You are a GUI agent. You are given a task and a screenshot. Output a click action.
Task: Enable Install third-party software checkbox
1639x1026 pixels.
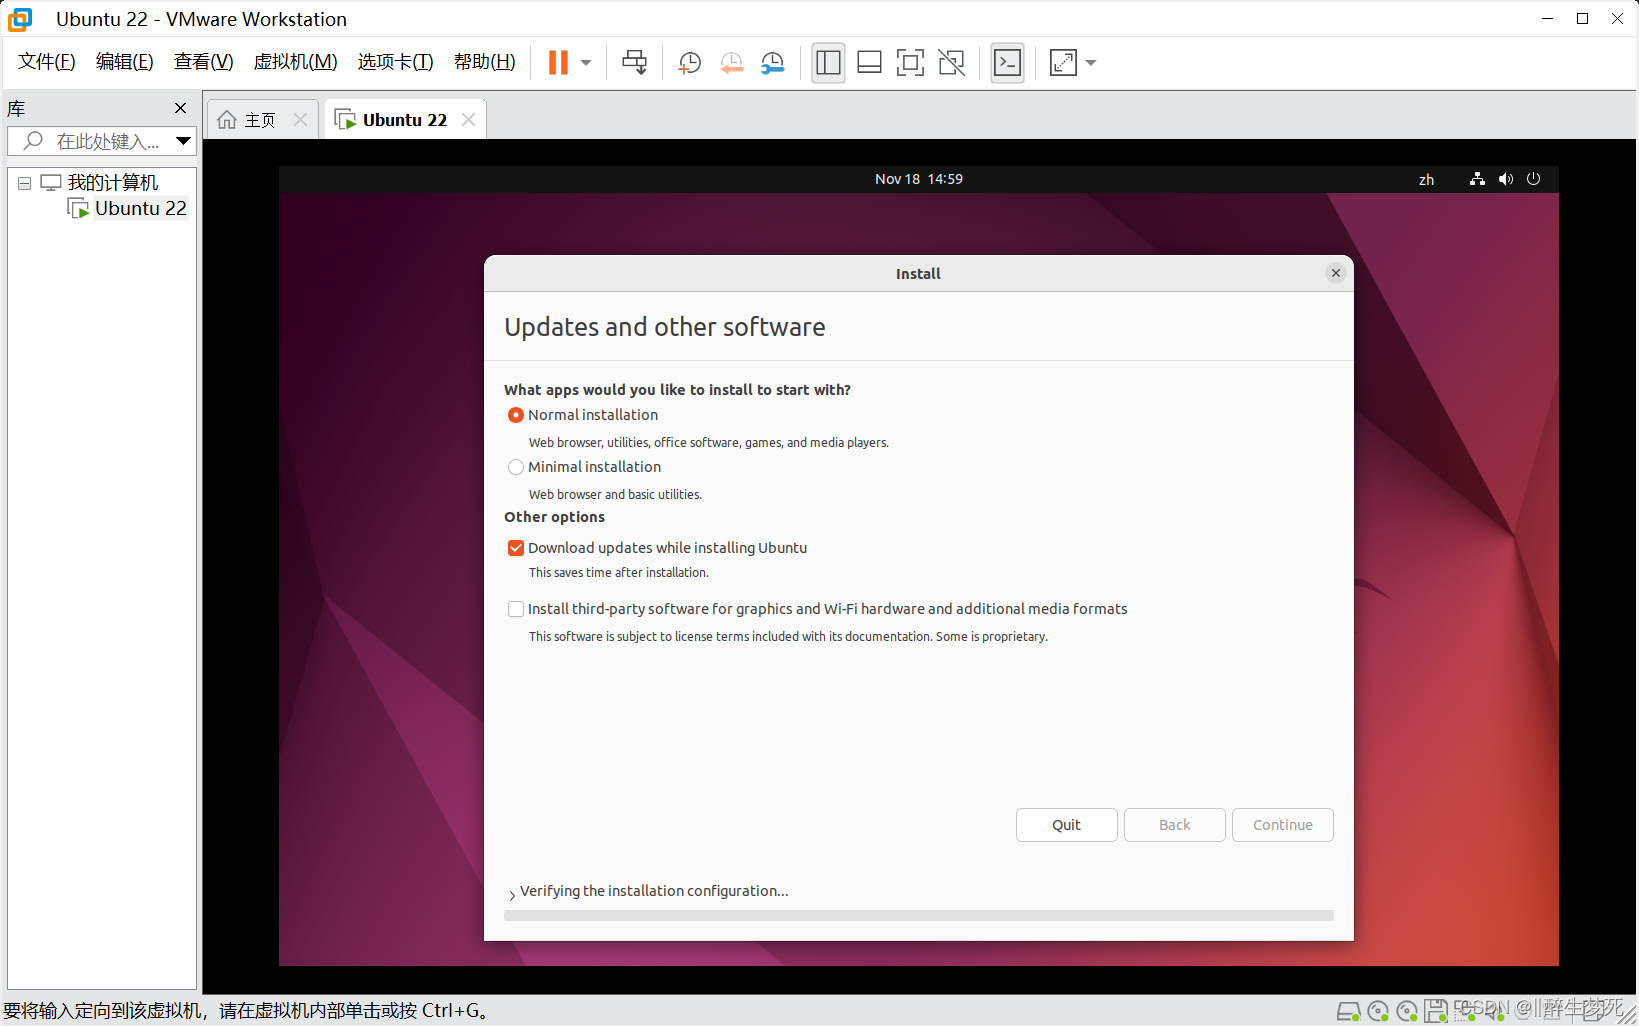515,609
